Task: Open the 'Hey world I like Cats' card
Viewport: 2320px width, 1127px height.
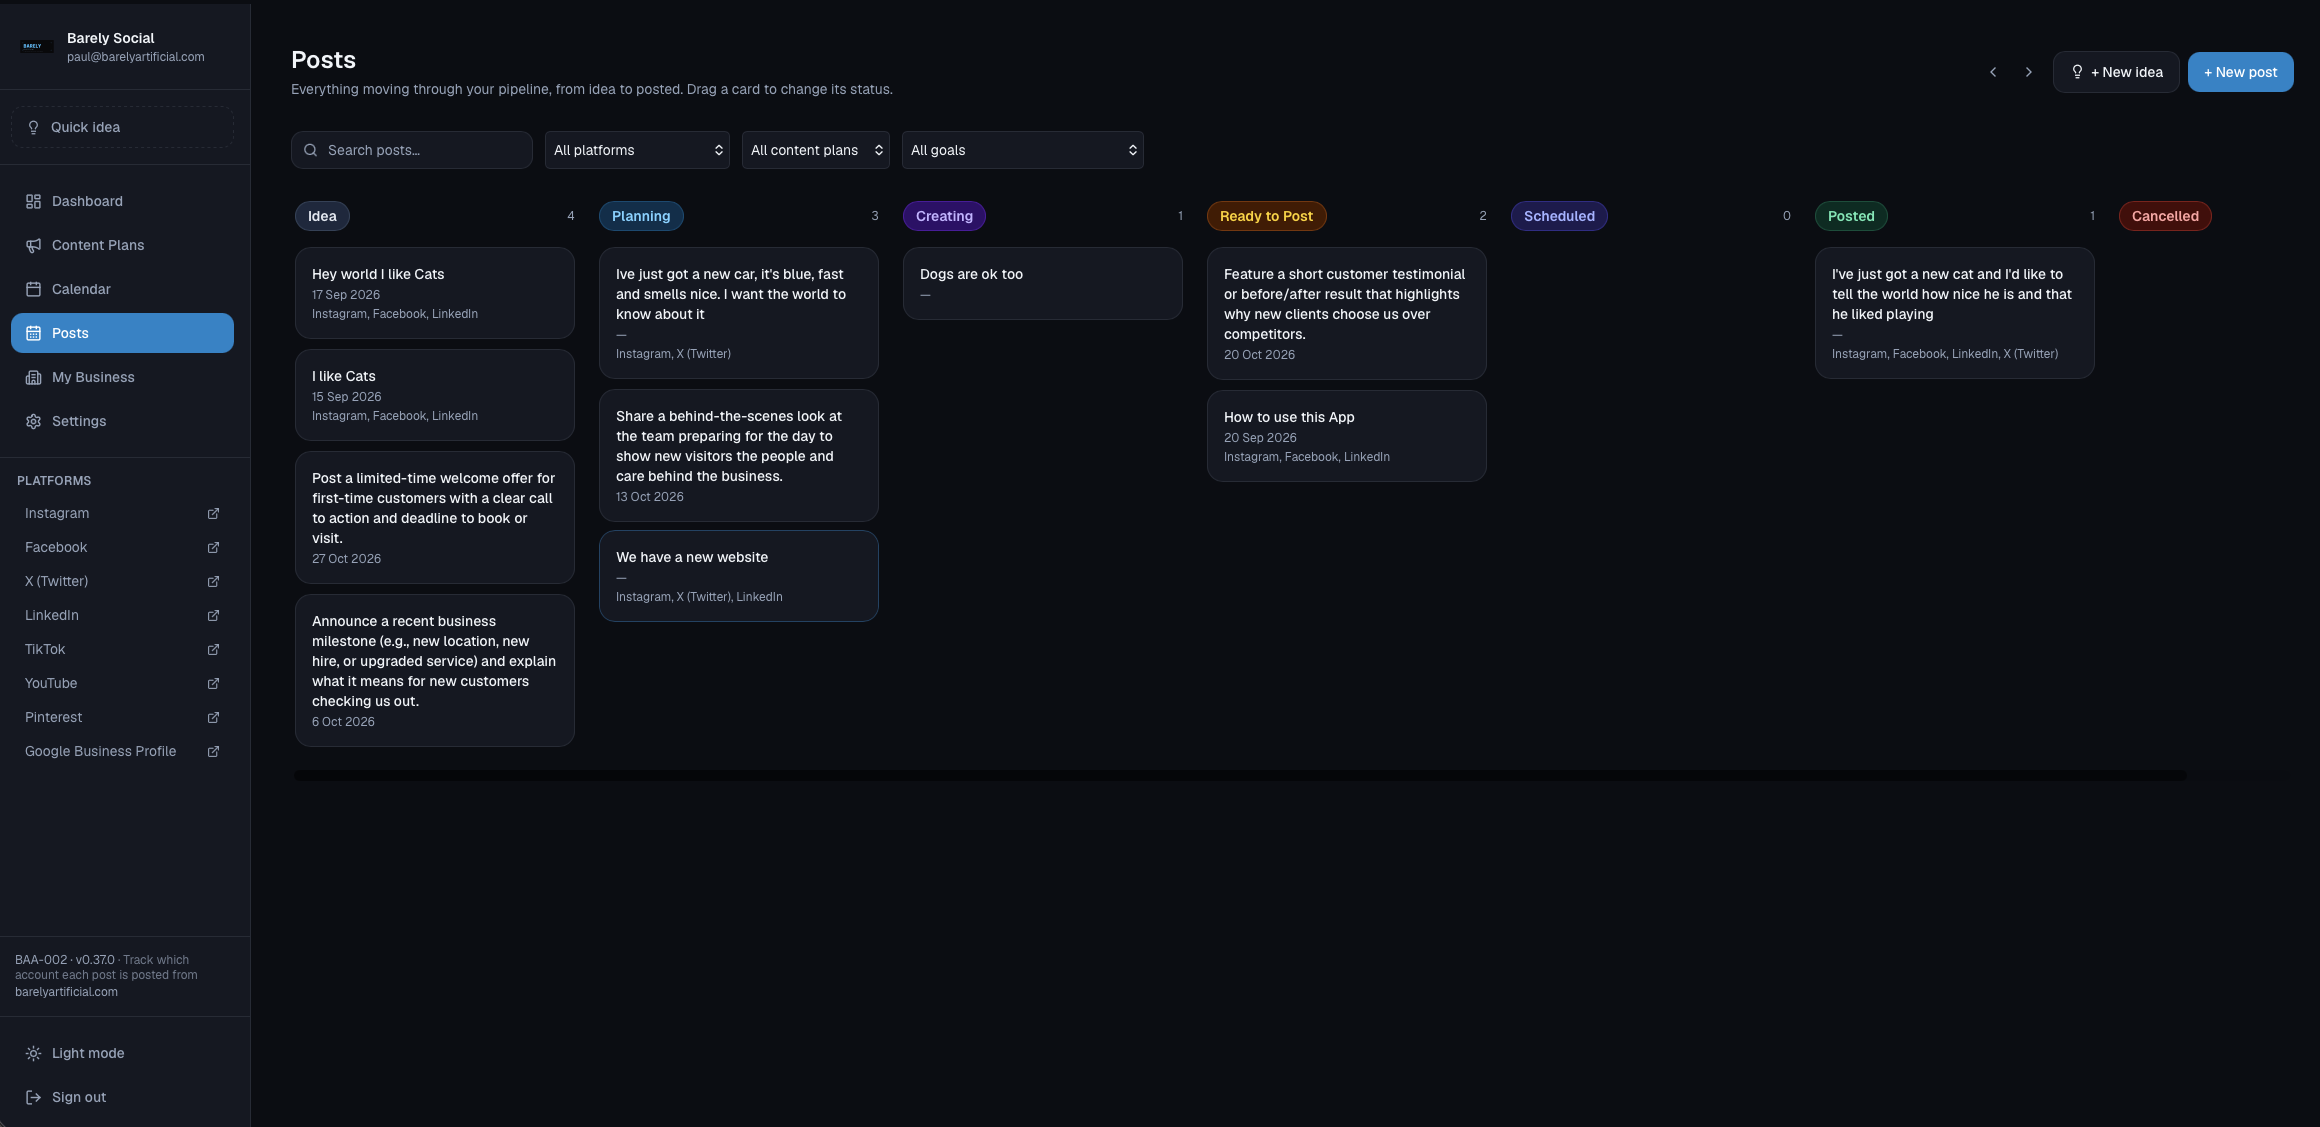Action: [435, 293]
